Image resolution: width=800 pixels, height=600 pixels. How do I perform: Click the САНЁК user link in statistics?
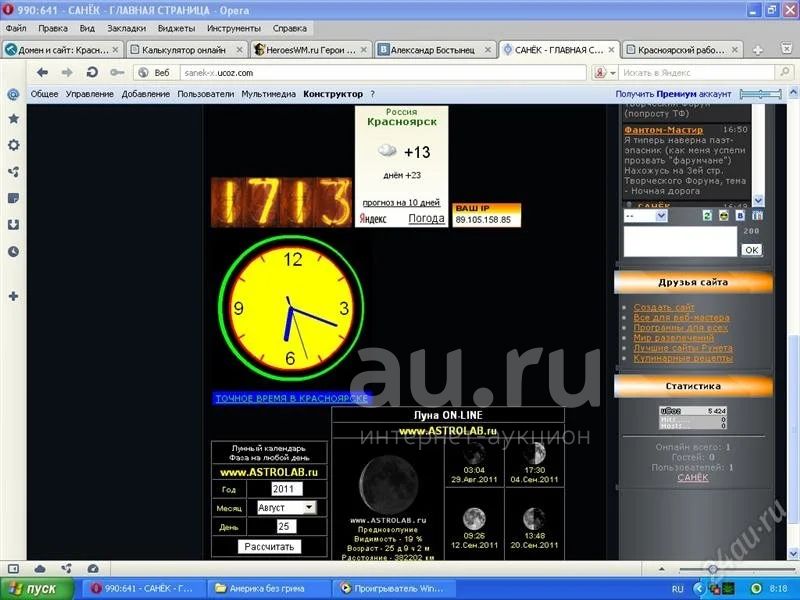[693, 478]
